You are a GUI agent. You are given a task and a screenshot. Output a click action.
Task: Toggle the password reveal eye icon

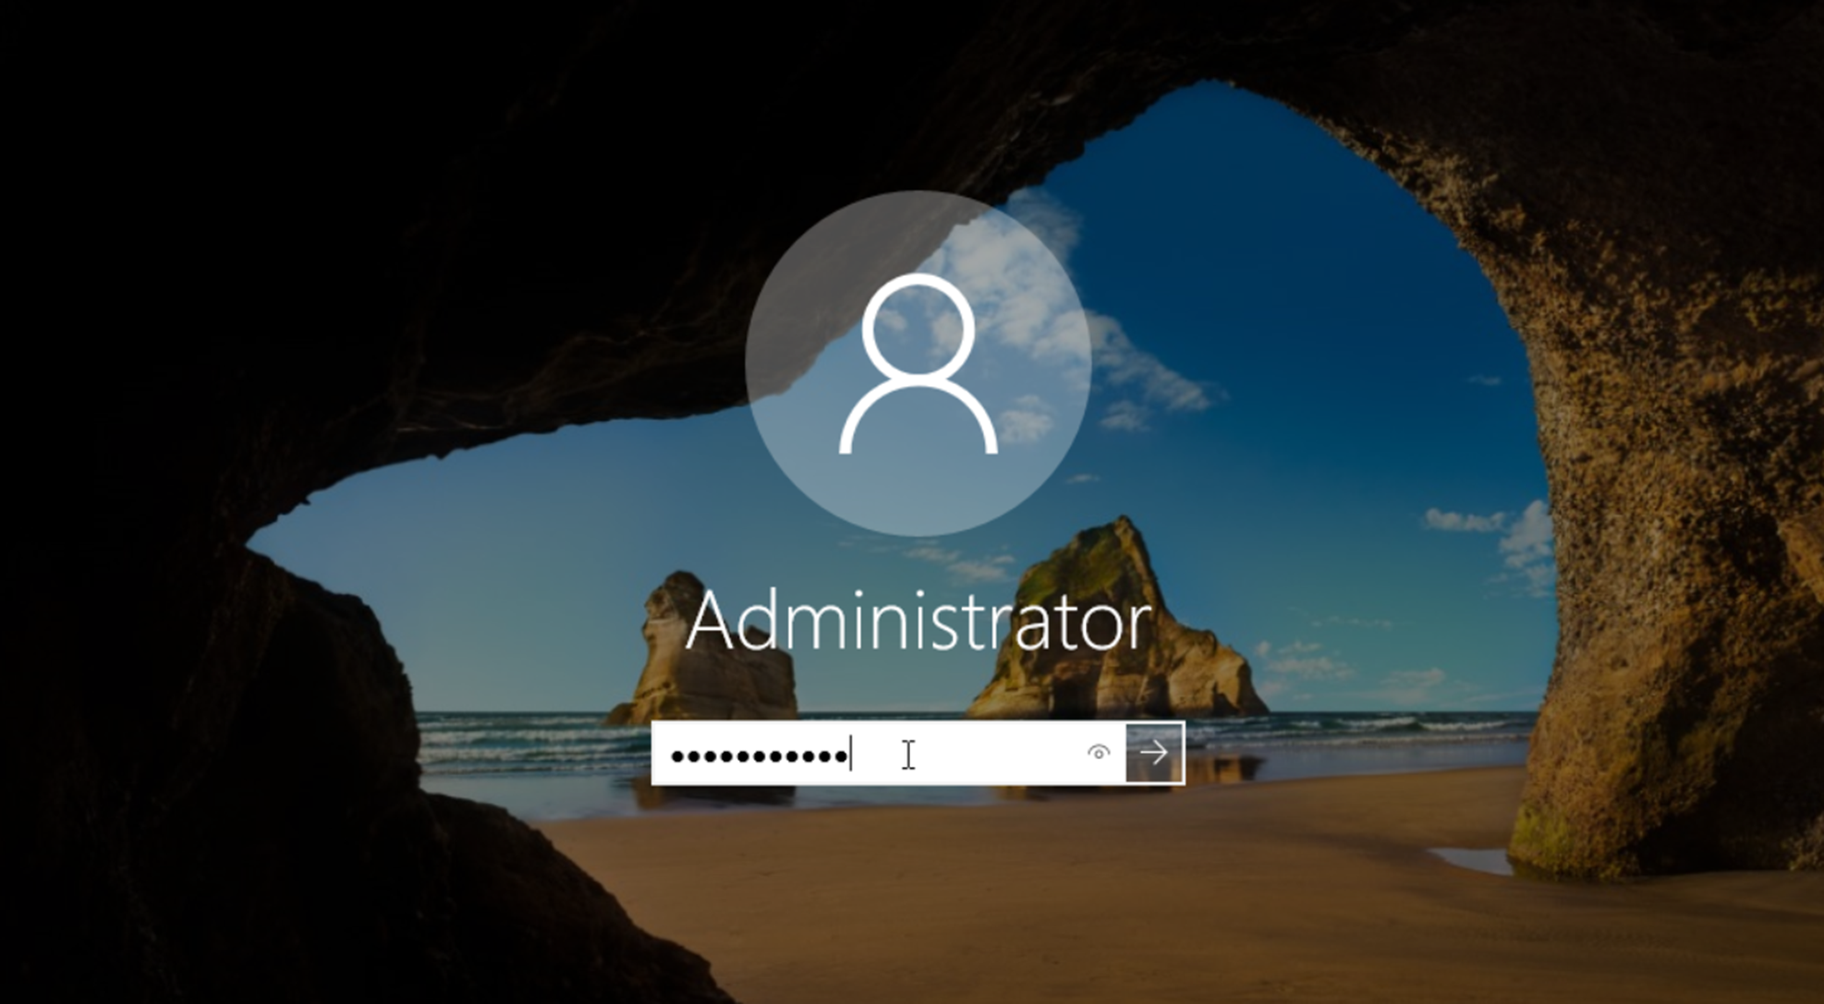click(1098, 752)
